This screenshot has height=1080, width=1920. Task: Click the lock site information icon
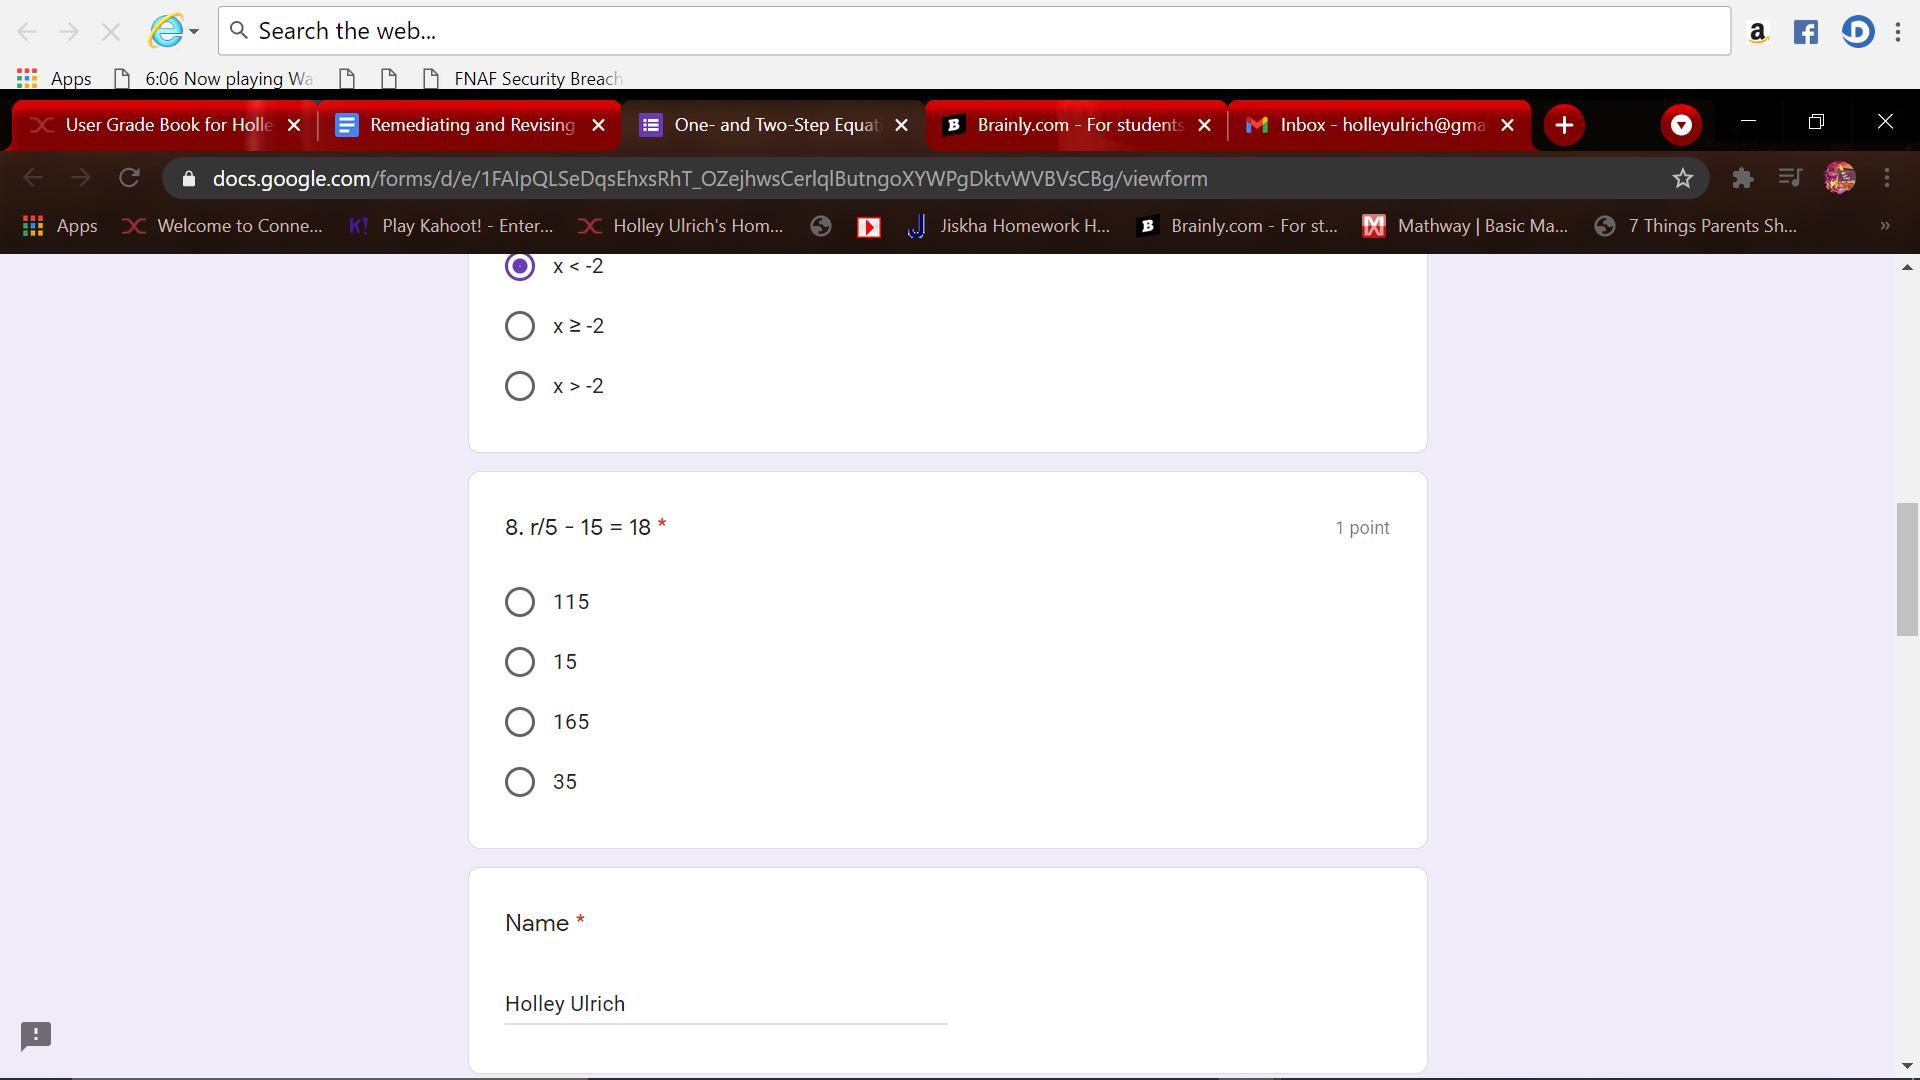pyautogui.click(x=189, y=179)
